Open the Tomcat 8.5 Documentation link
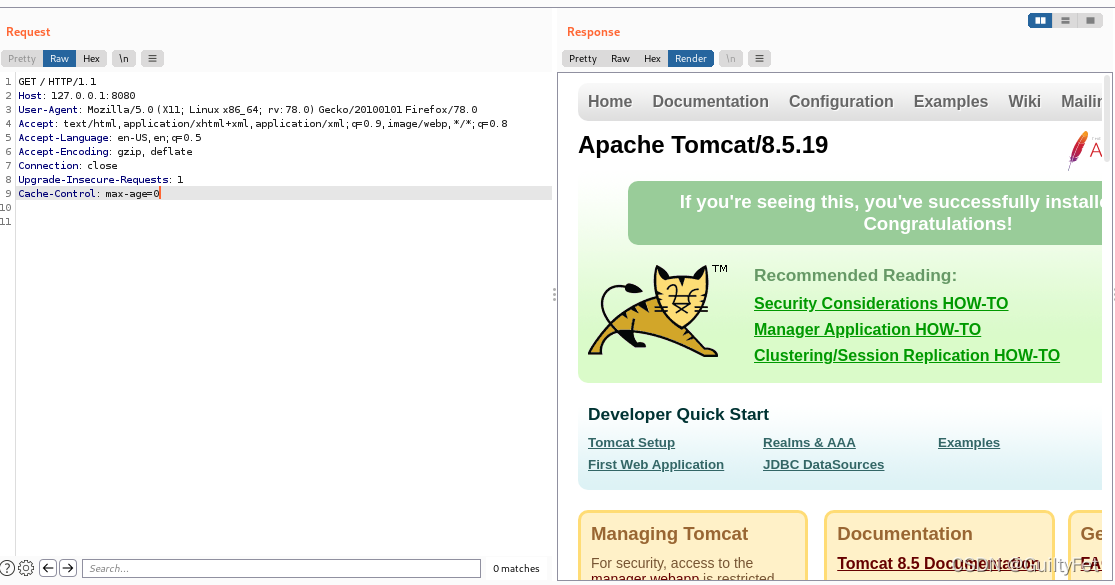Viewport: 1115px width, 585px height. pos(937,564)
